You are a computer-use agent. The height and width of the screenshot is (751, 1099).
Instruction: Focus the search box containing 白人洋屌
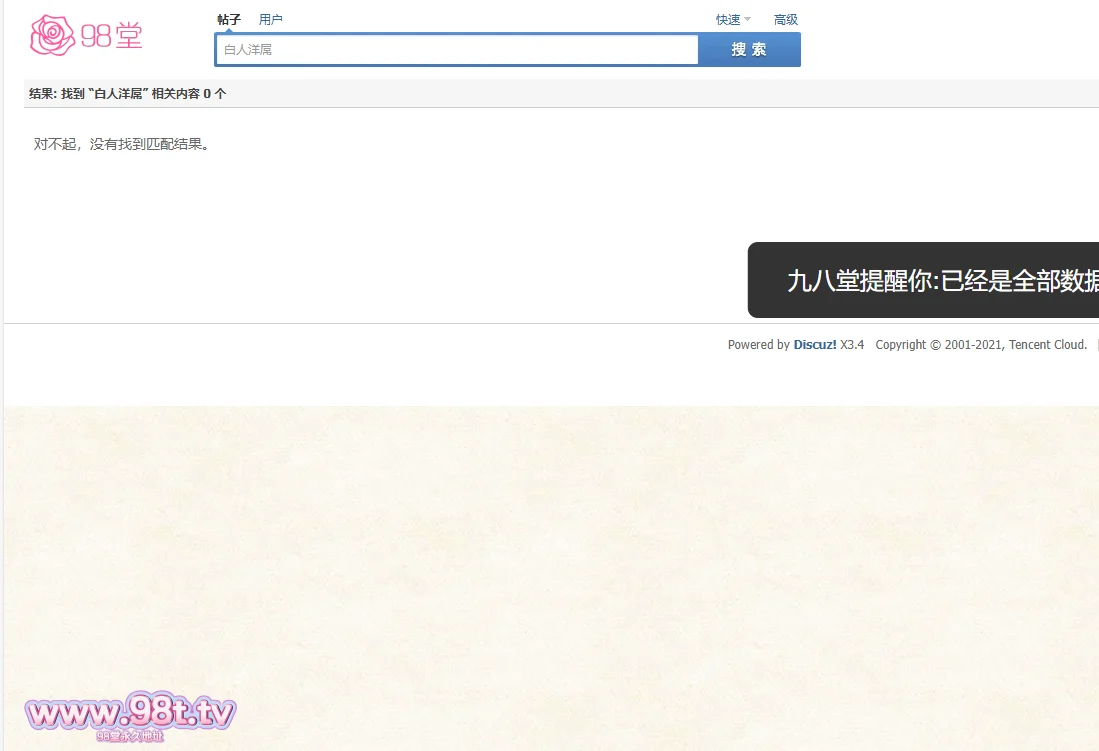(x=456, y=49)
